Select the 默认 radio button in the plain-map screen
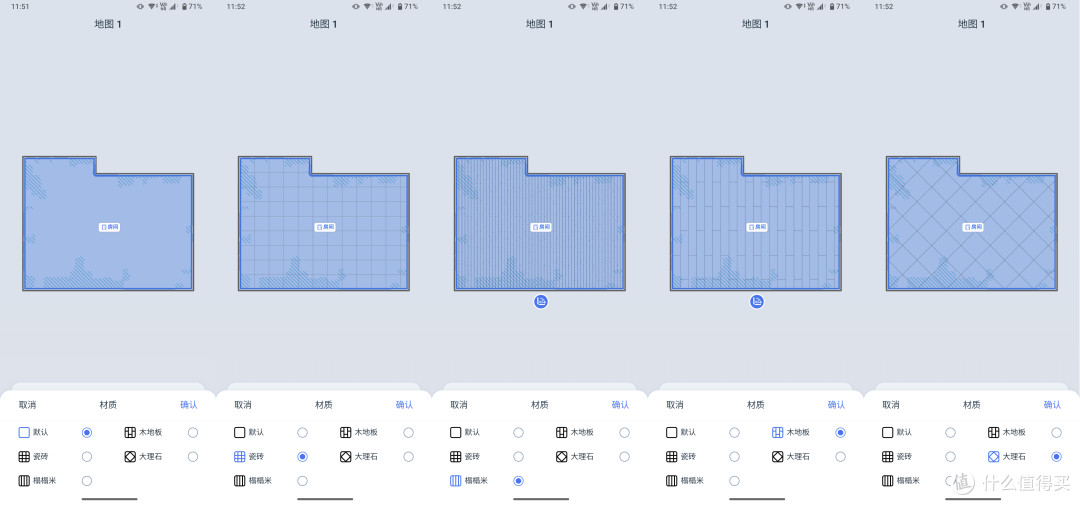The width and height of the screenshot is (1080, 505). point(87,433)
